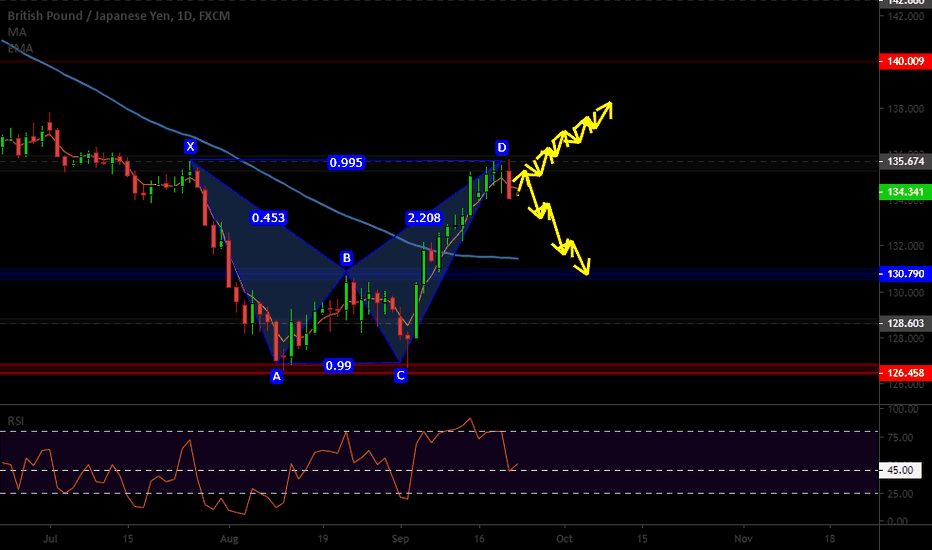Select 128.000 on the price scale
This screenshot has width=932, height=550.
[x=906, y=338]
